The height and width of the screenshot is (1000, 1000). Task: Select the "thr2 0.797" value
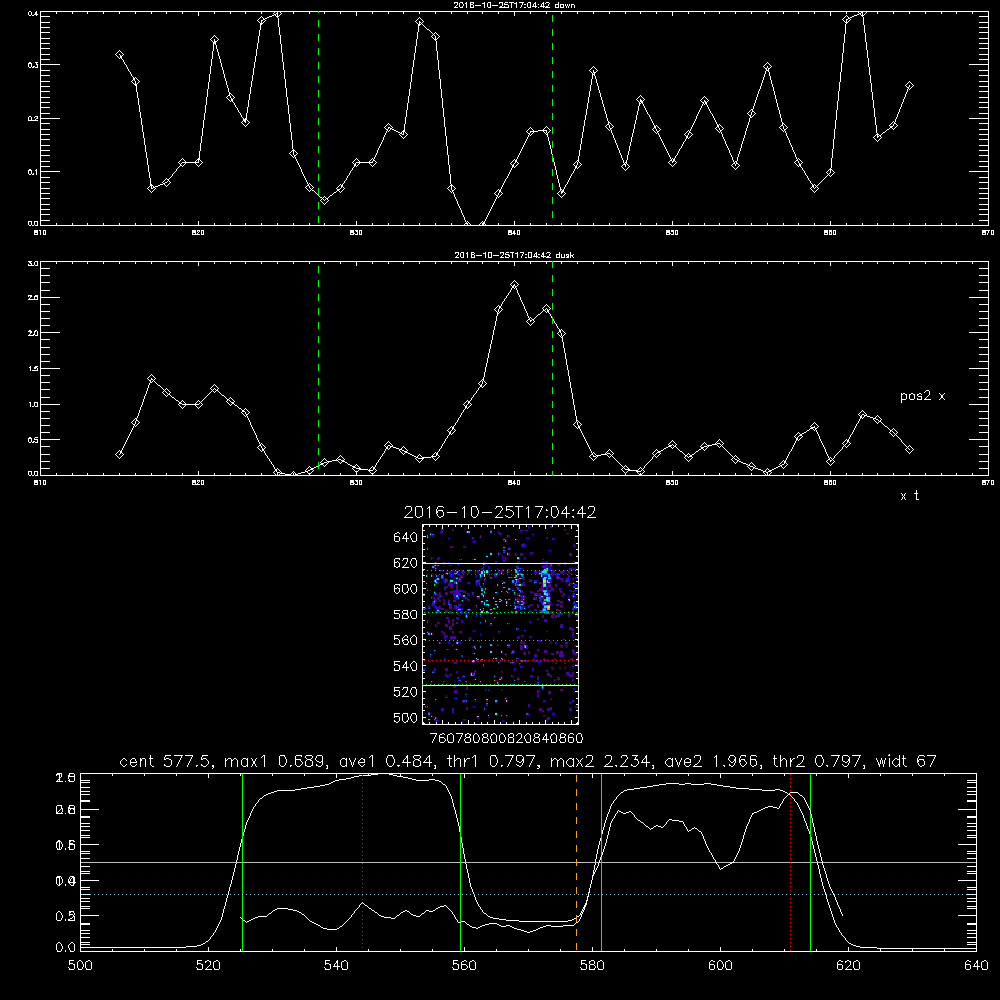coord(816,761)
